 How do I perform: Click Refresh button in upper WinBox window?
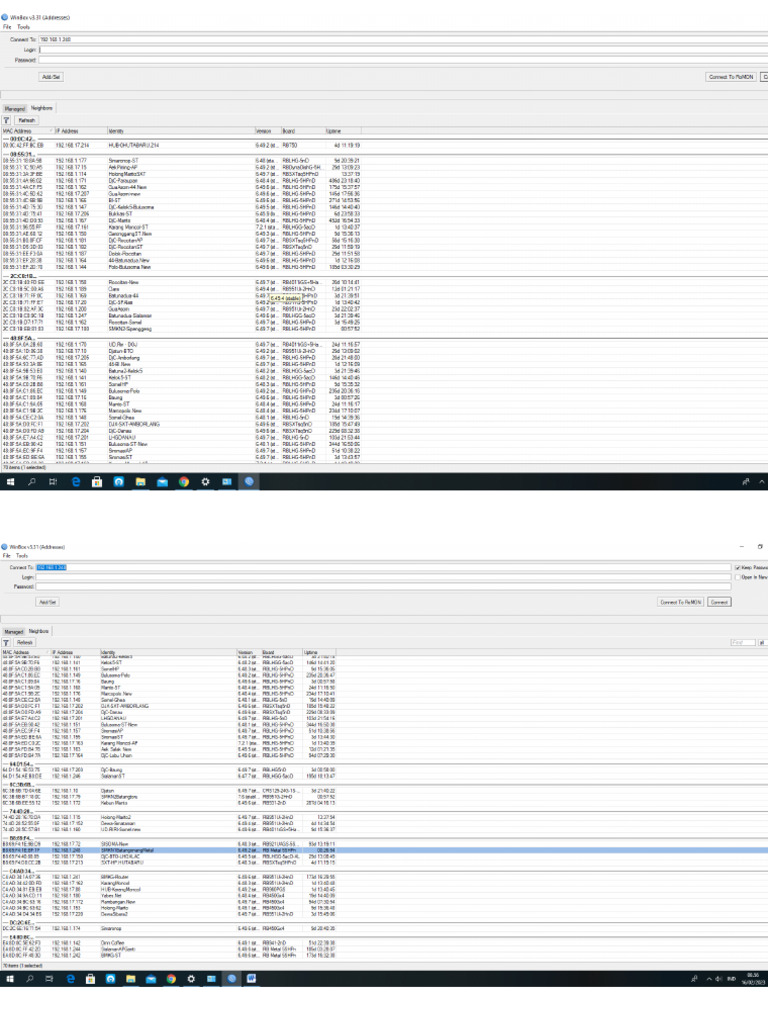26,120
